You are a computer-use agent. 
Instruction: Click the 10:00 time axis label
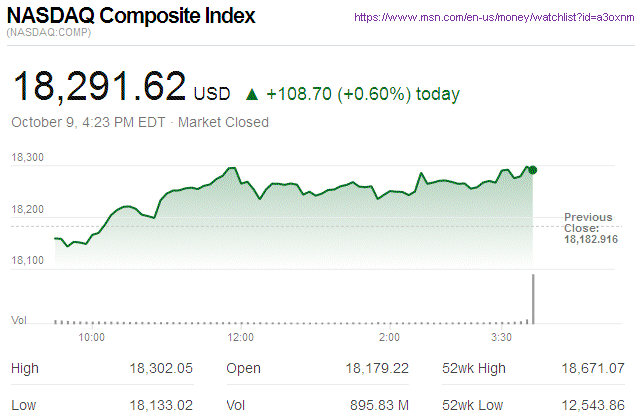(92, 338)
